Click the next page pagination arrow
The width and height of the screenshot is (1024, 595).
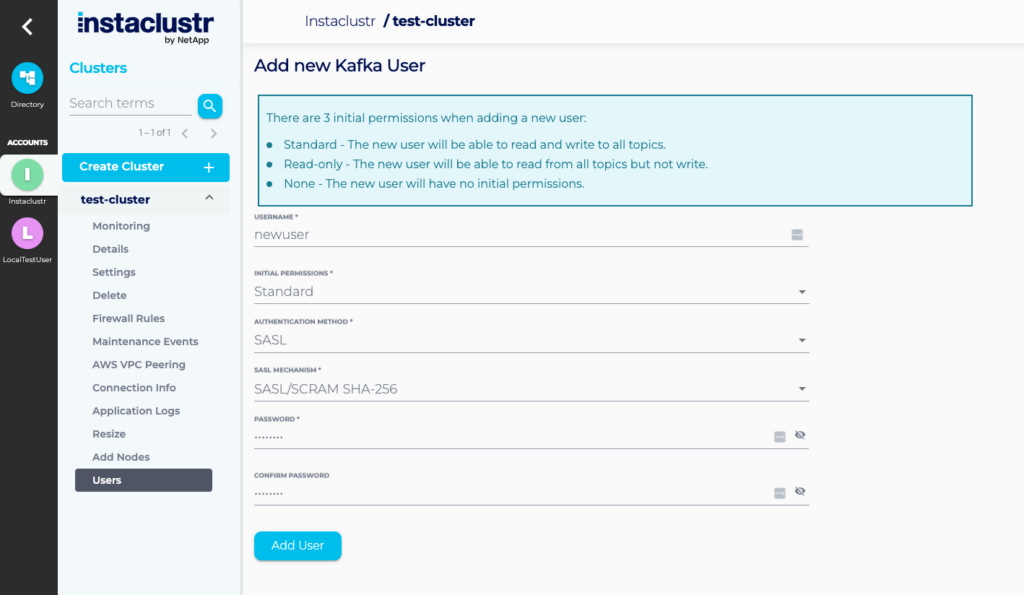[x=213, y=131]
